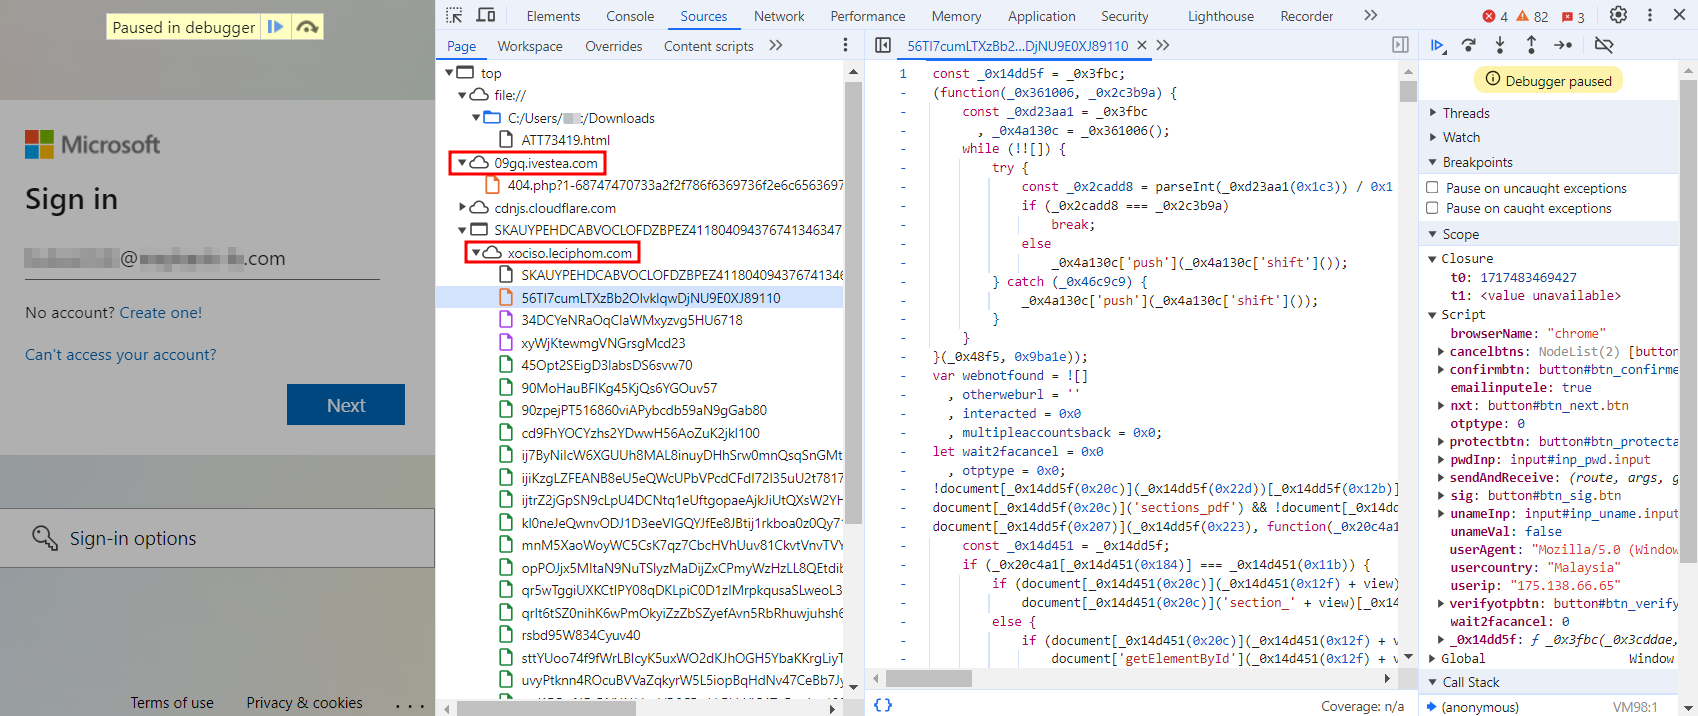Open the Content scripts navigator tab
Screen dimensions: 1698x716
[x=709, y=46]
